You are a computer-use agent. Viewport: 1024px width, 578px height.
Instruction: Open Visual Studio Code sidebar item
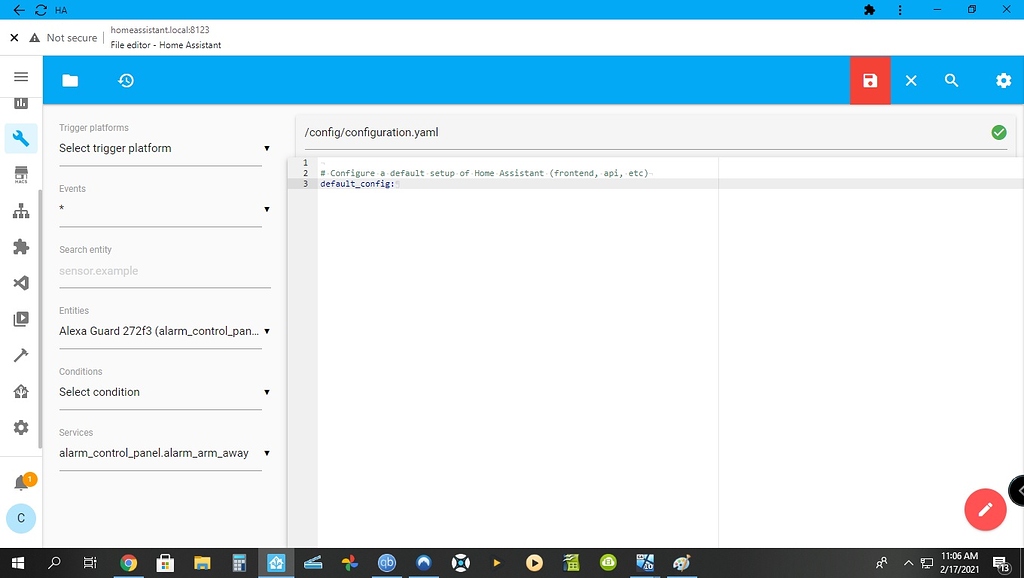coord(21,283)
